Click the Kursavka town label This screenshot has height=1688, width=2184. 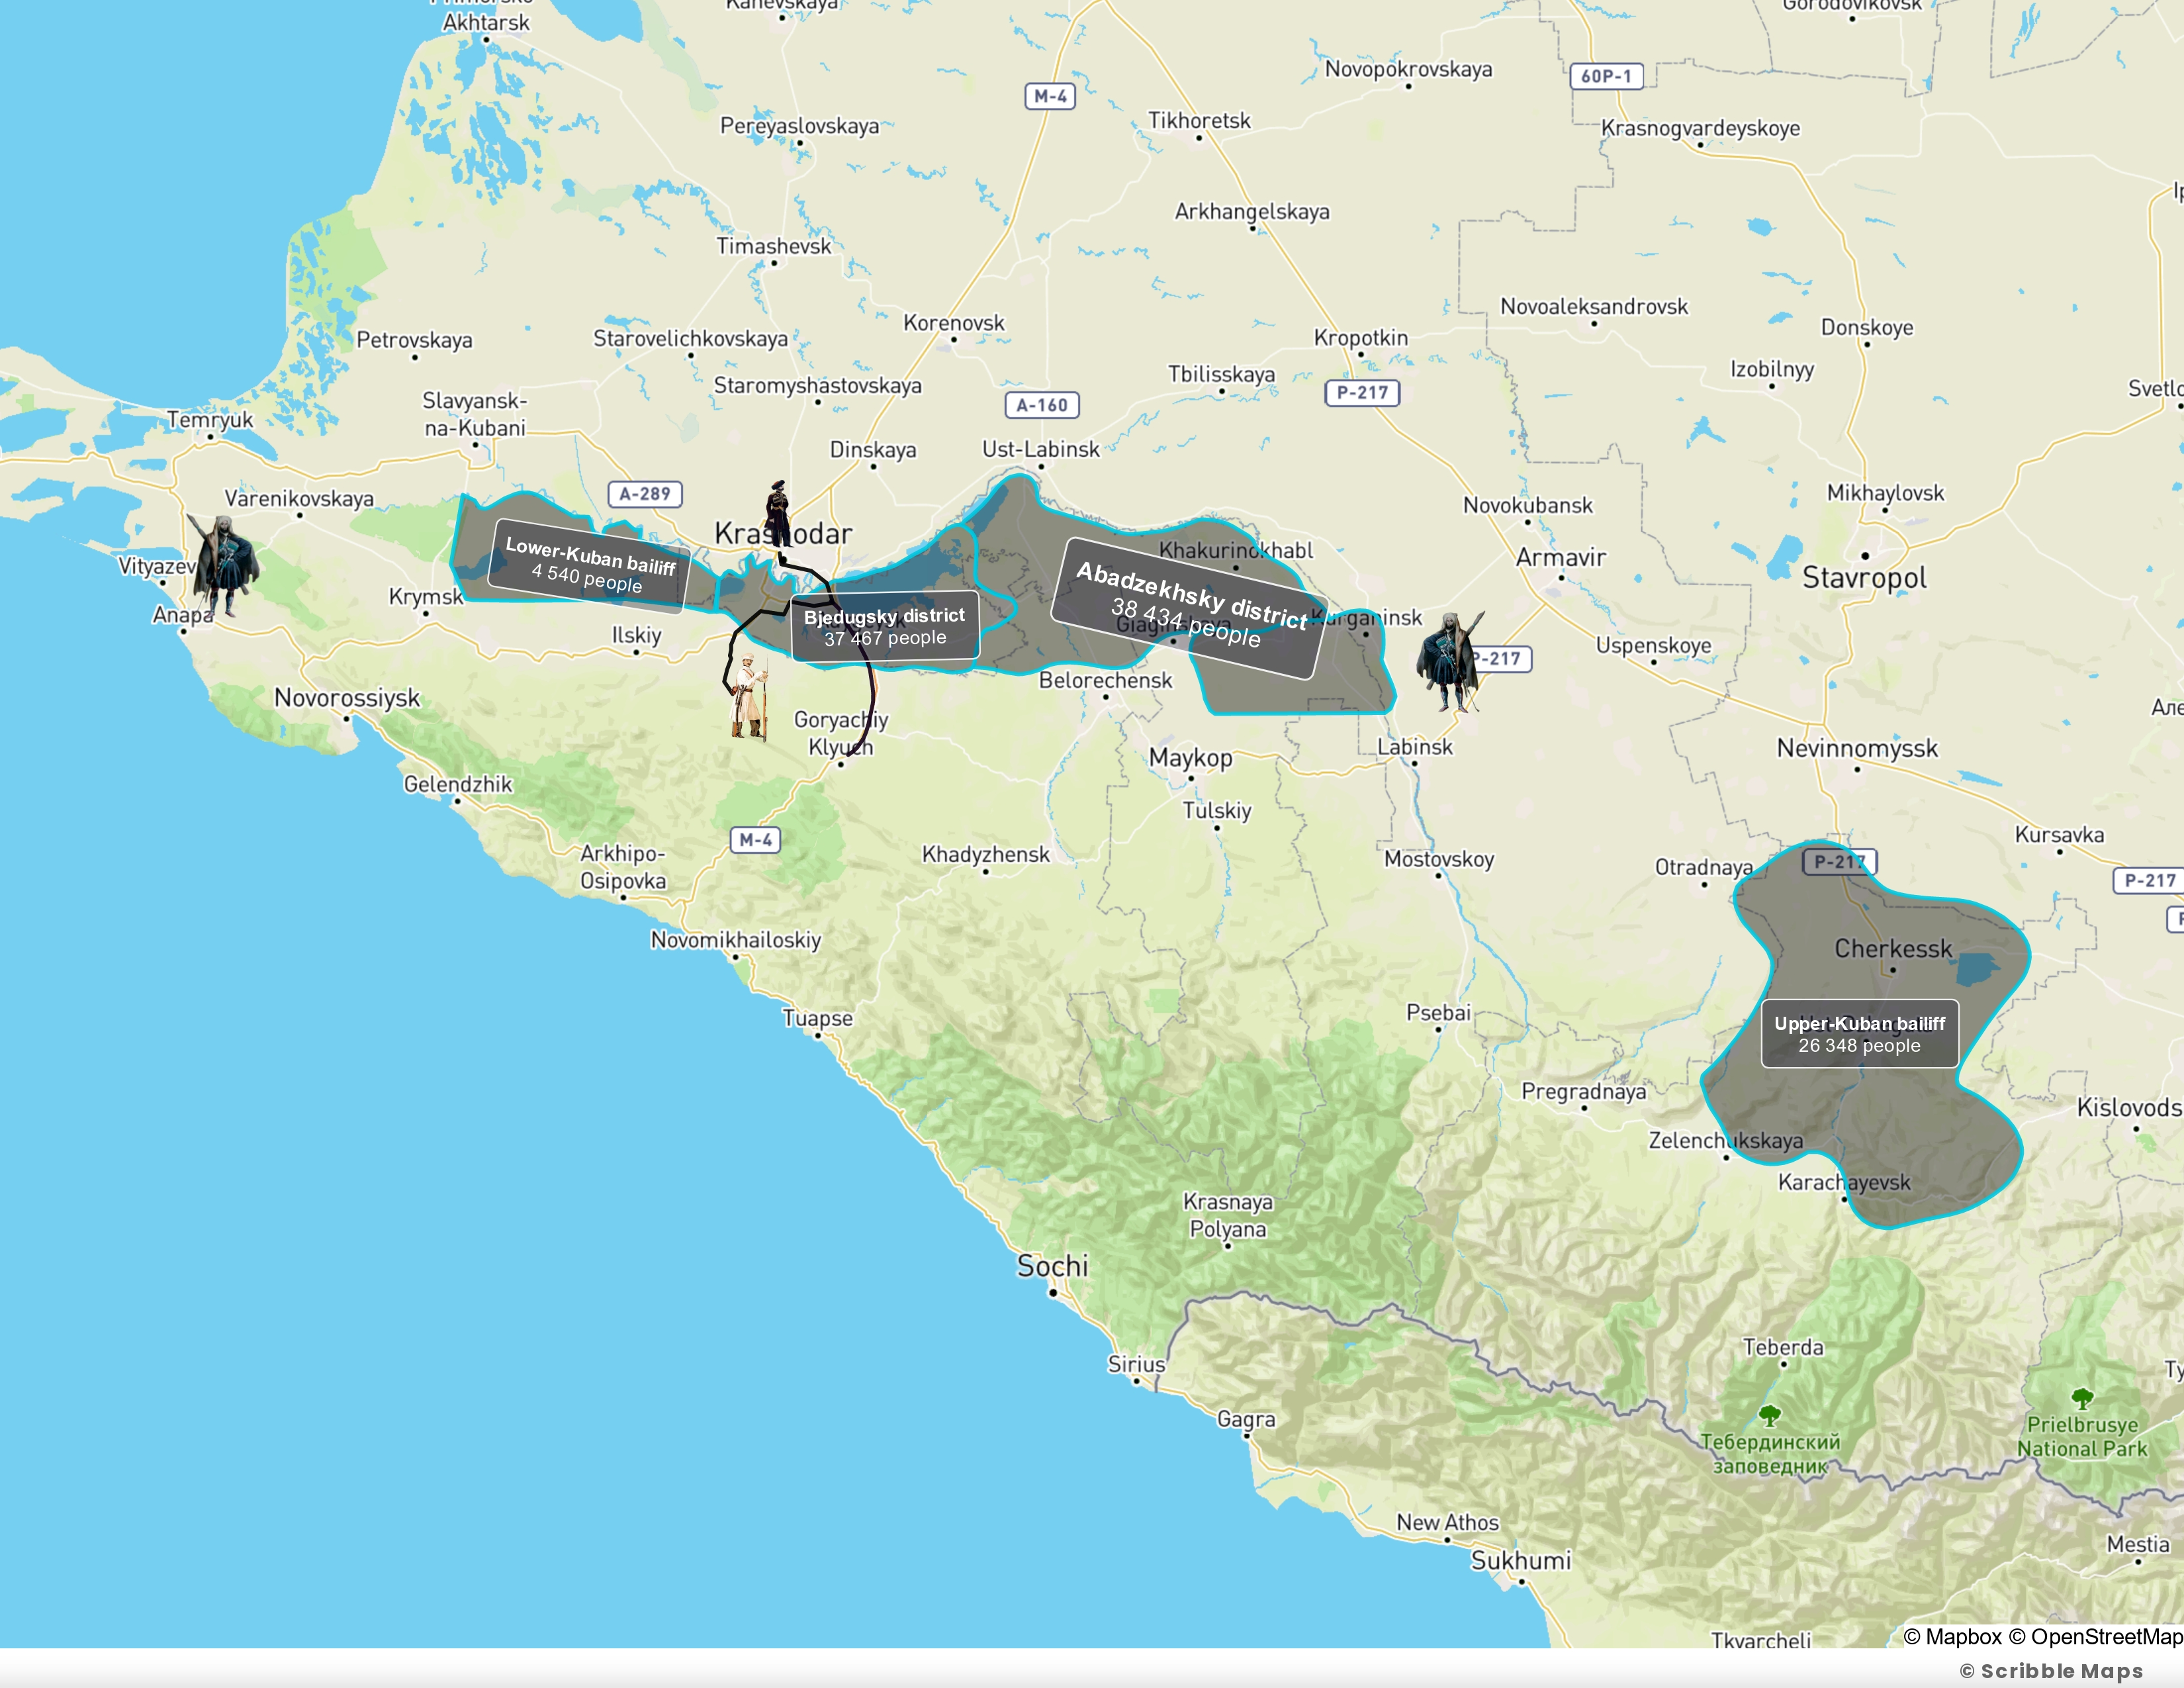tap(2059, 834)
